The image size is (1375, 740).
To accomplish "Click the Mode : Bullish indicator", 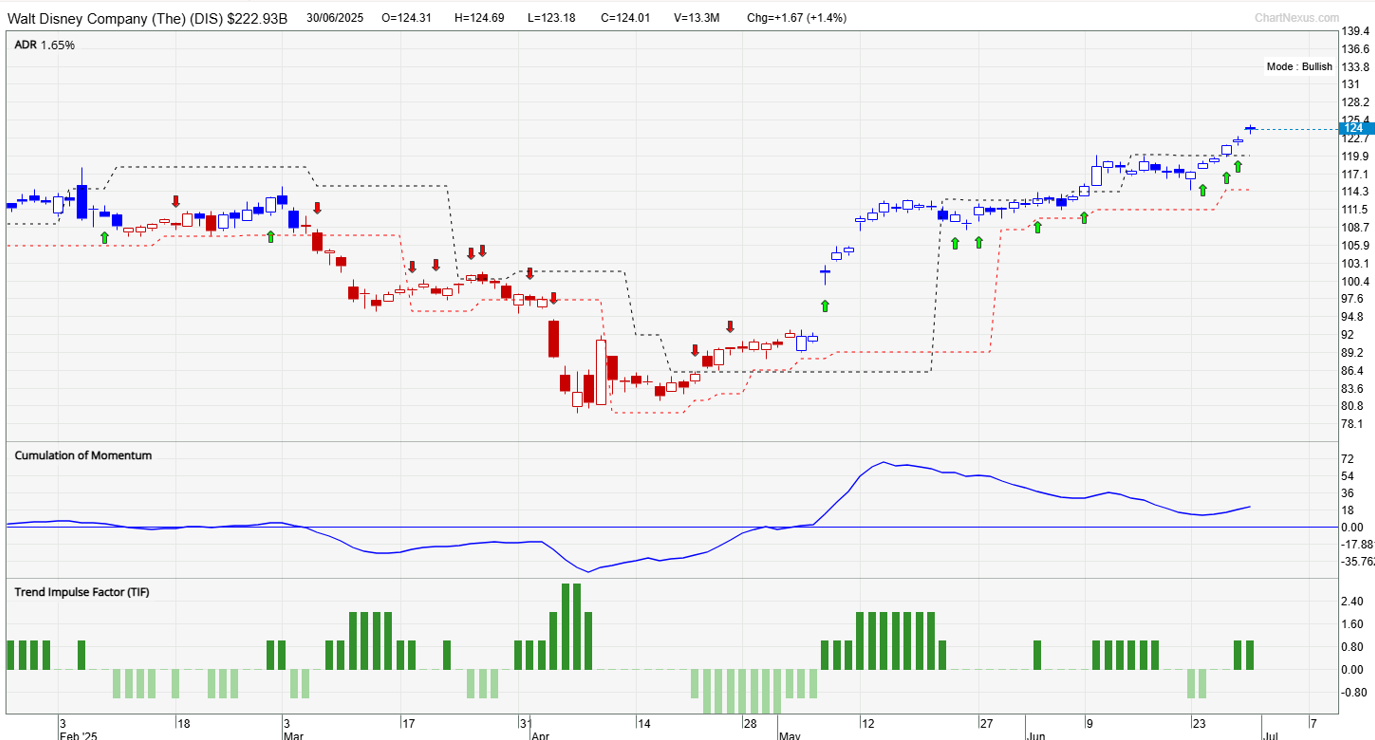I will 1300,67.
